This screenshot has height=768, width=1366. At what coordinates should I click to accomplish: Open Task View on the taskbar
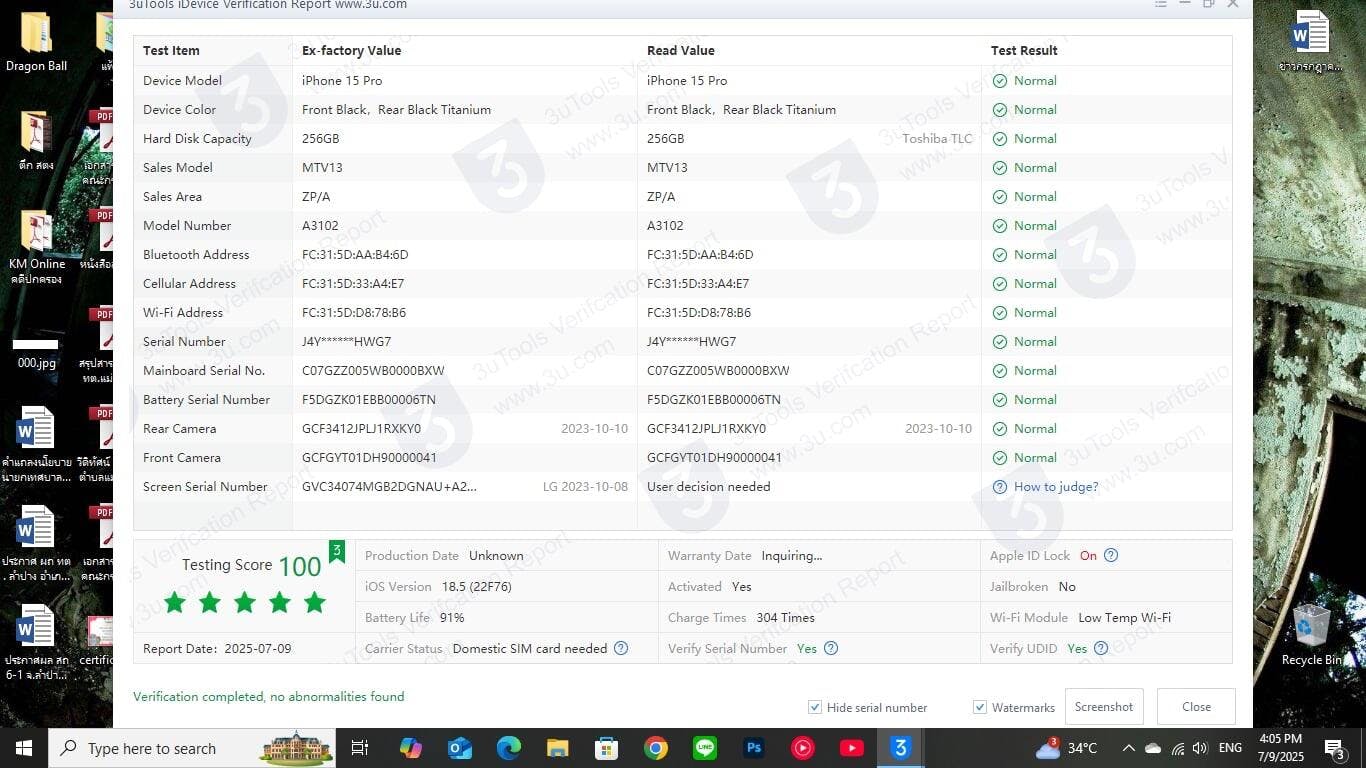click(360, 748)
